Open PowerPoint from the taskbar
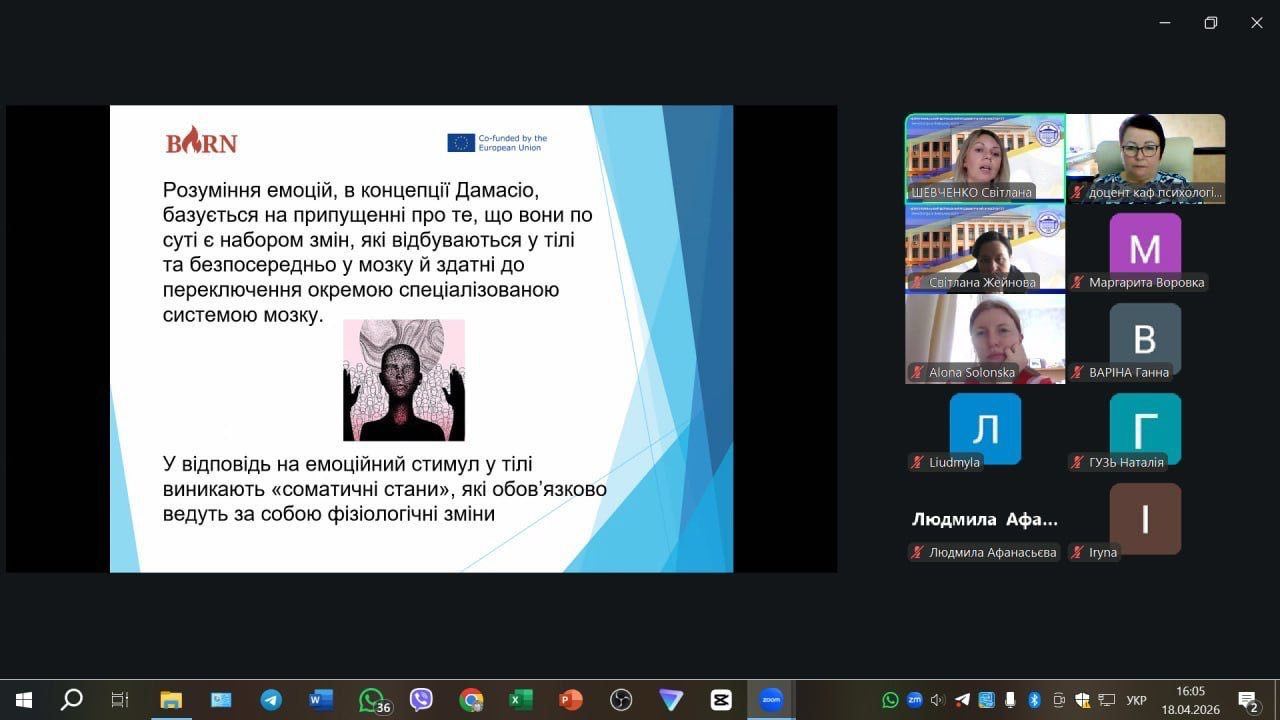The height and width of the screenshot is (720, 1280). coord(571,700)
